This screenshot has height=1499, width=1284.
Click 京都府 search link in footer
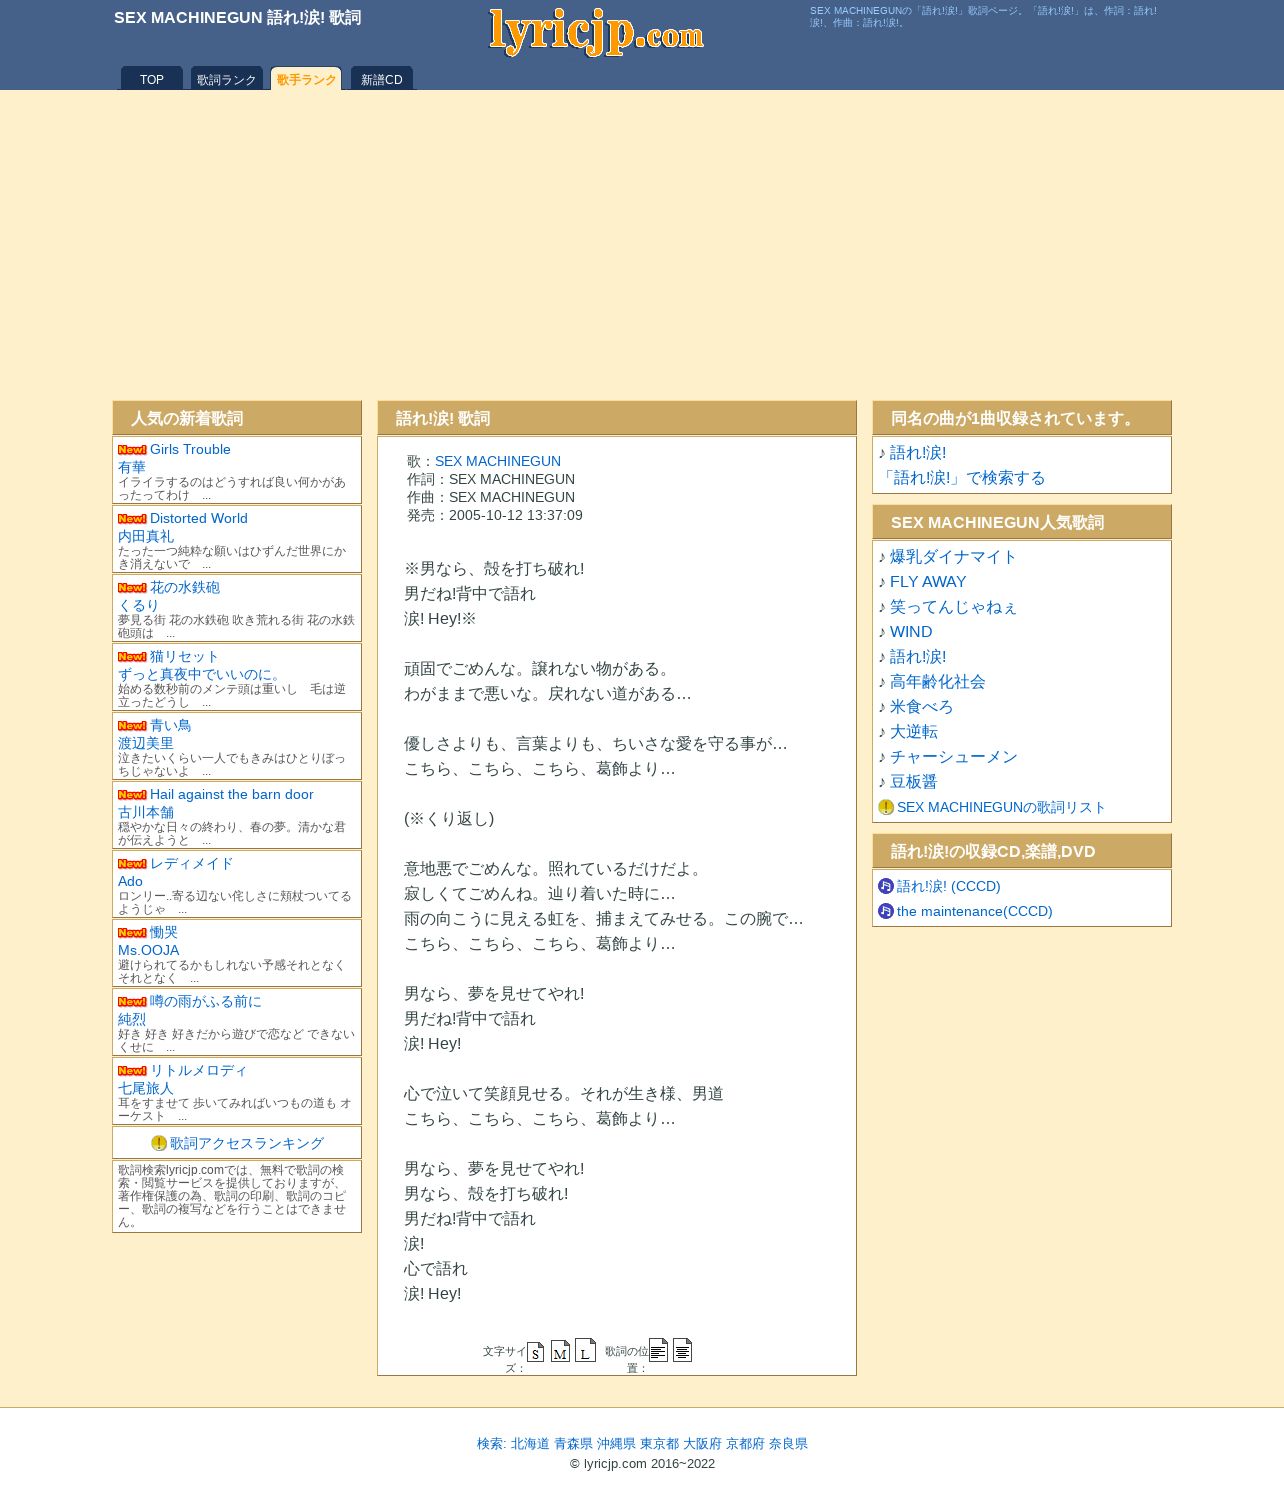point(745,1444)
